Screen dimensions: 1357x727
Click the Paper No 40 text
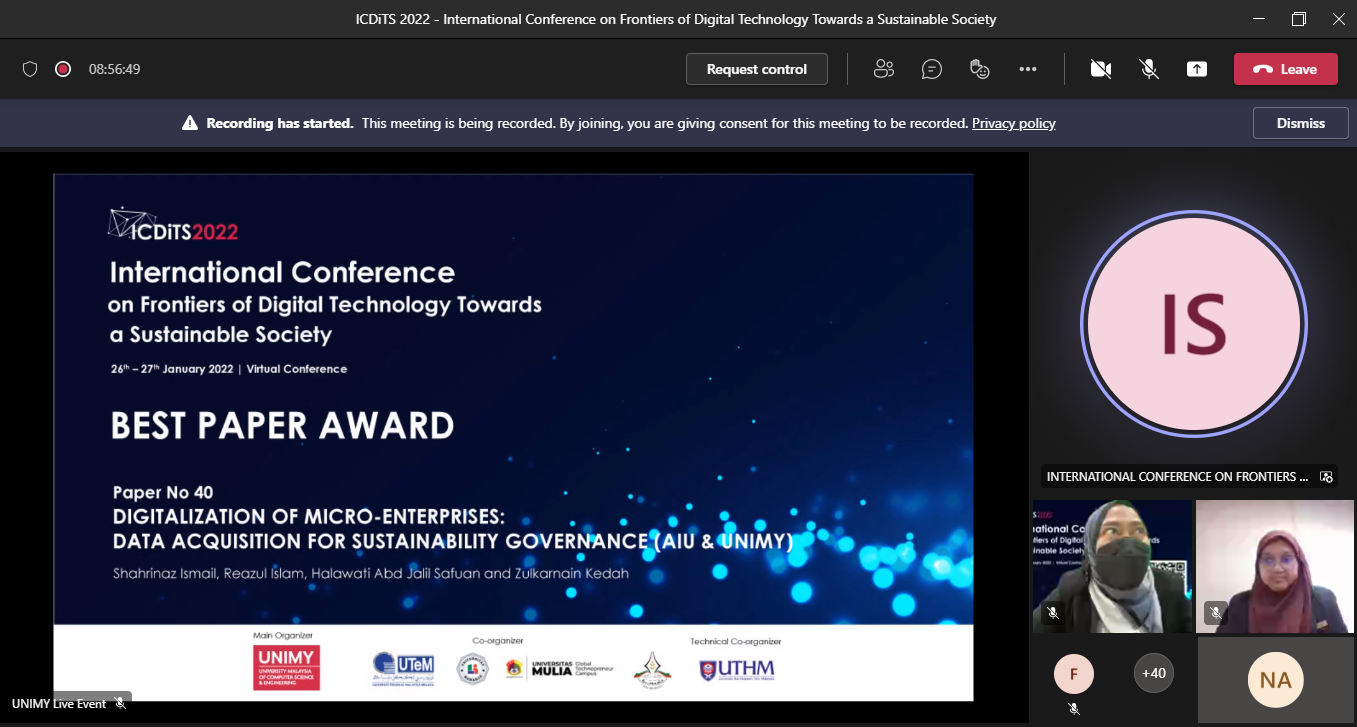163,492
